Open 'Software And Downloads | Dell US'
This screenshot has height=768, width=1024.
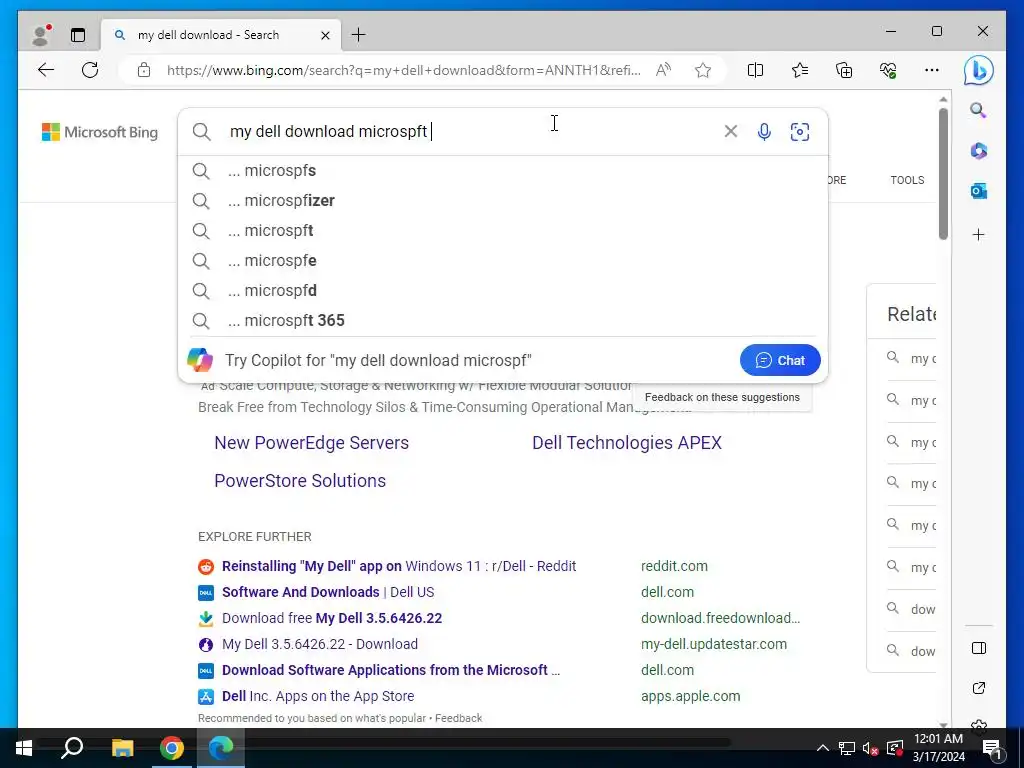click(x=328, y=592)
